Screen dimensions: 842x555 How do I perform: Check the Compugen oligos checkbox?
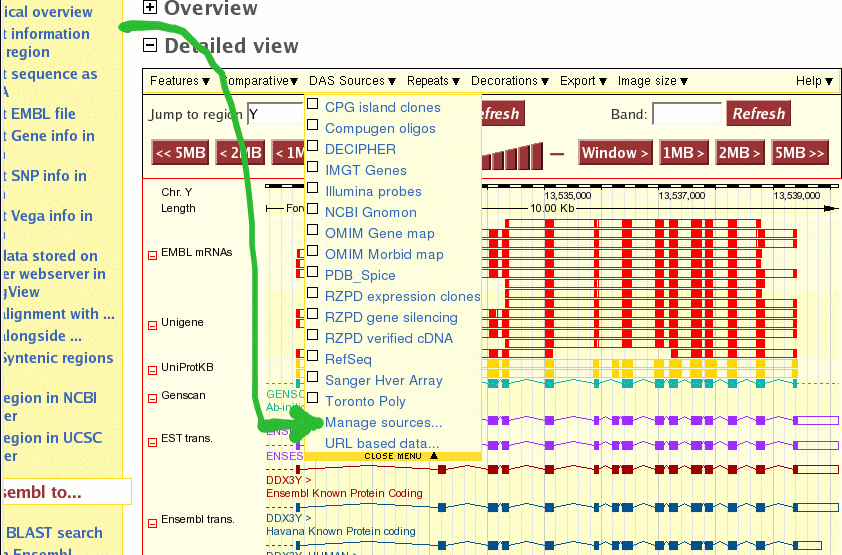pos(313,125)
